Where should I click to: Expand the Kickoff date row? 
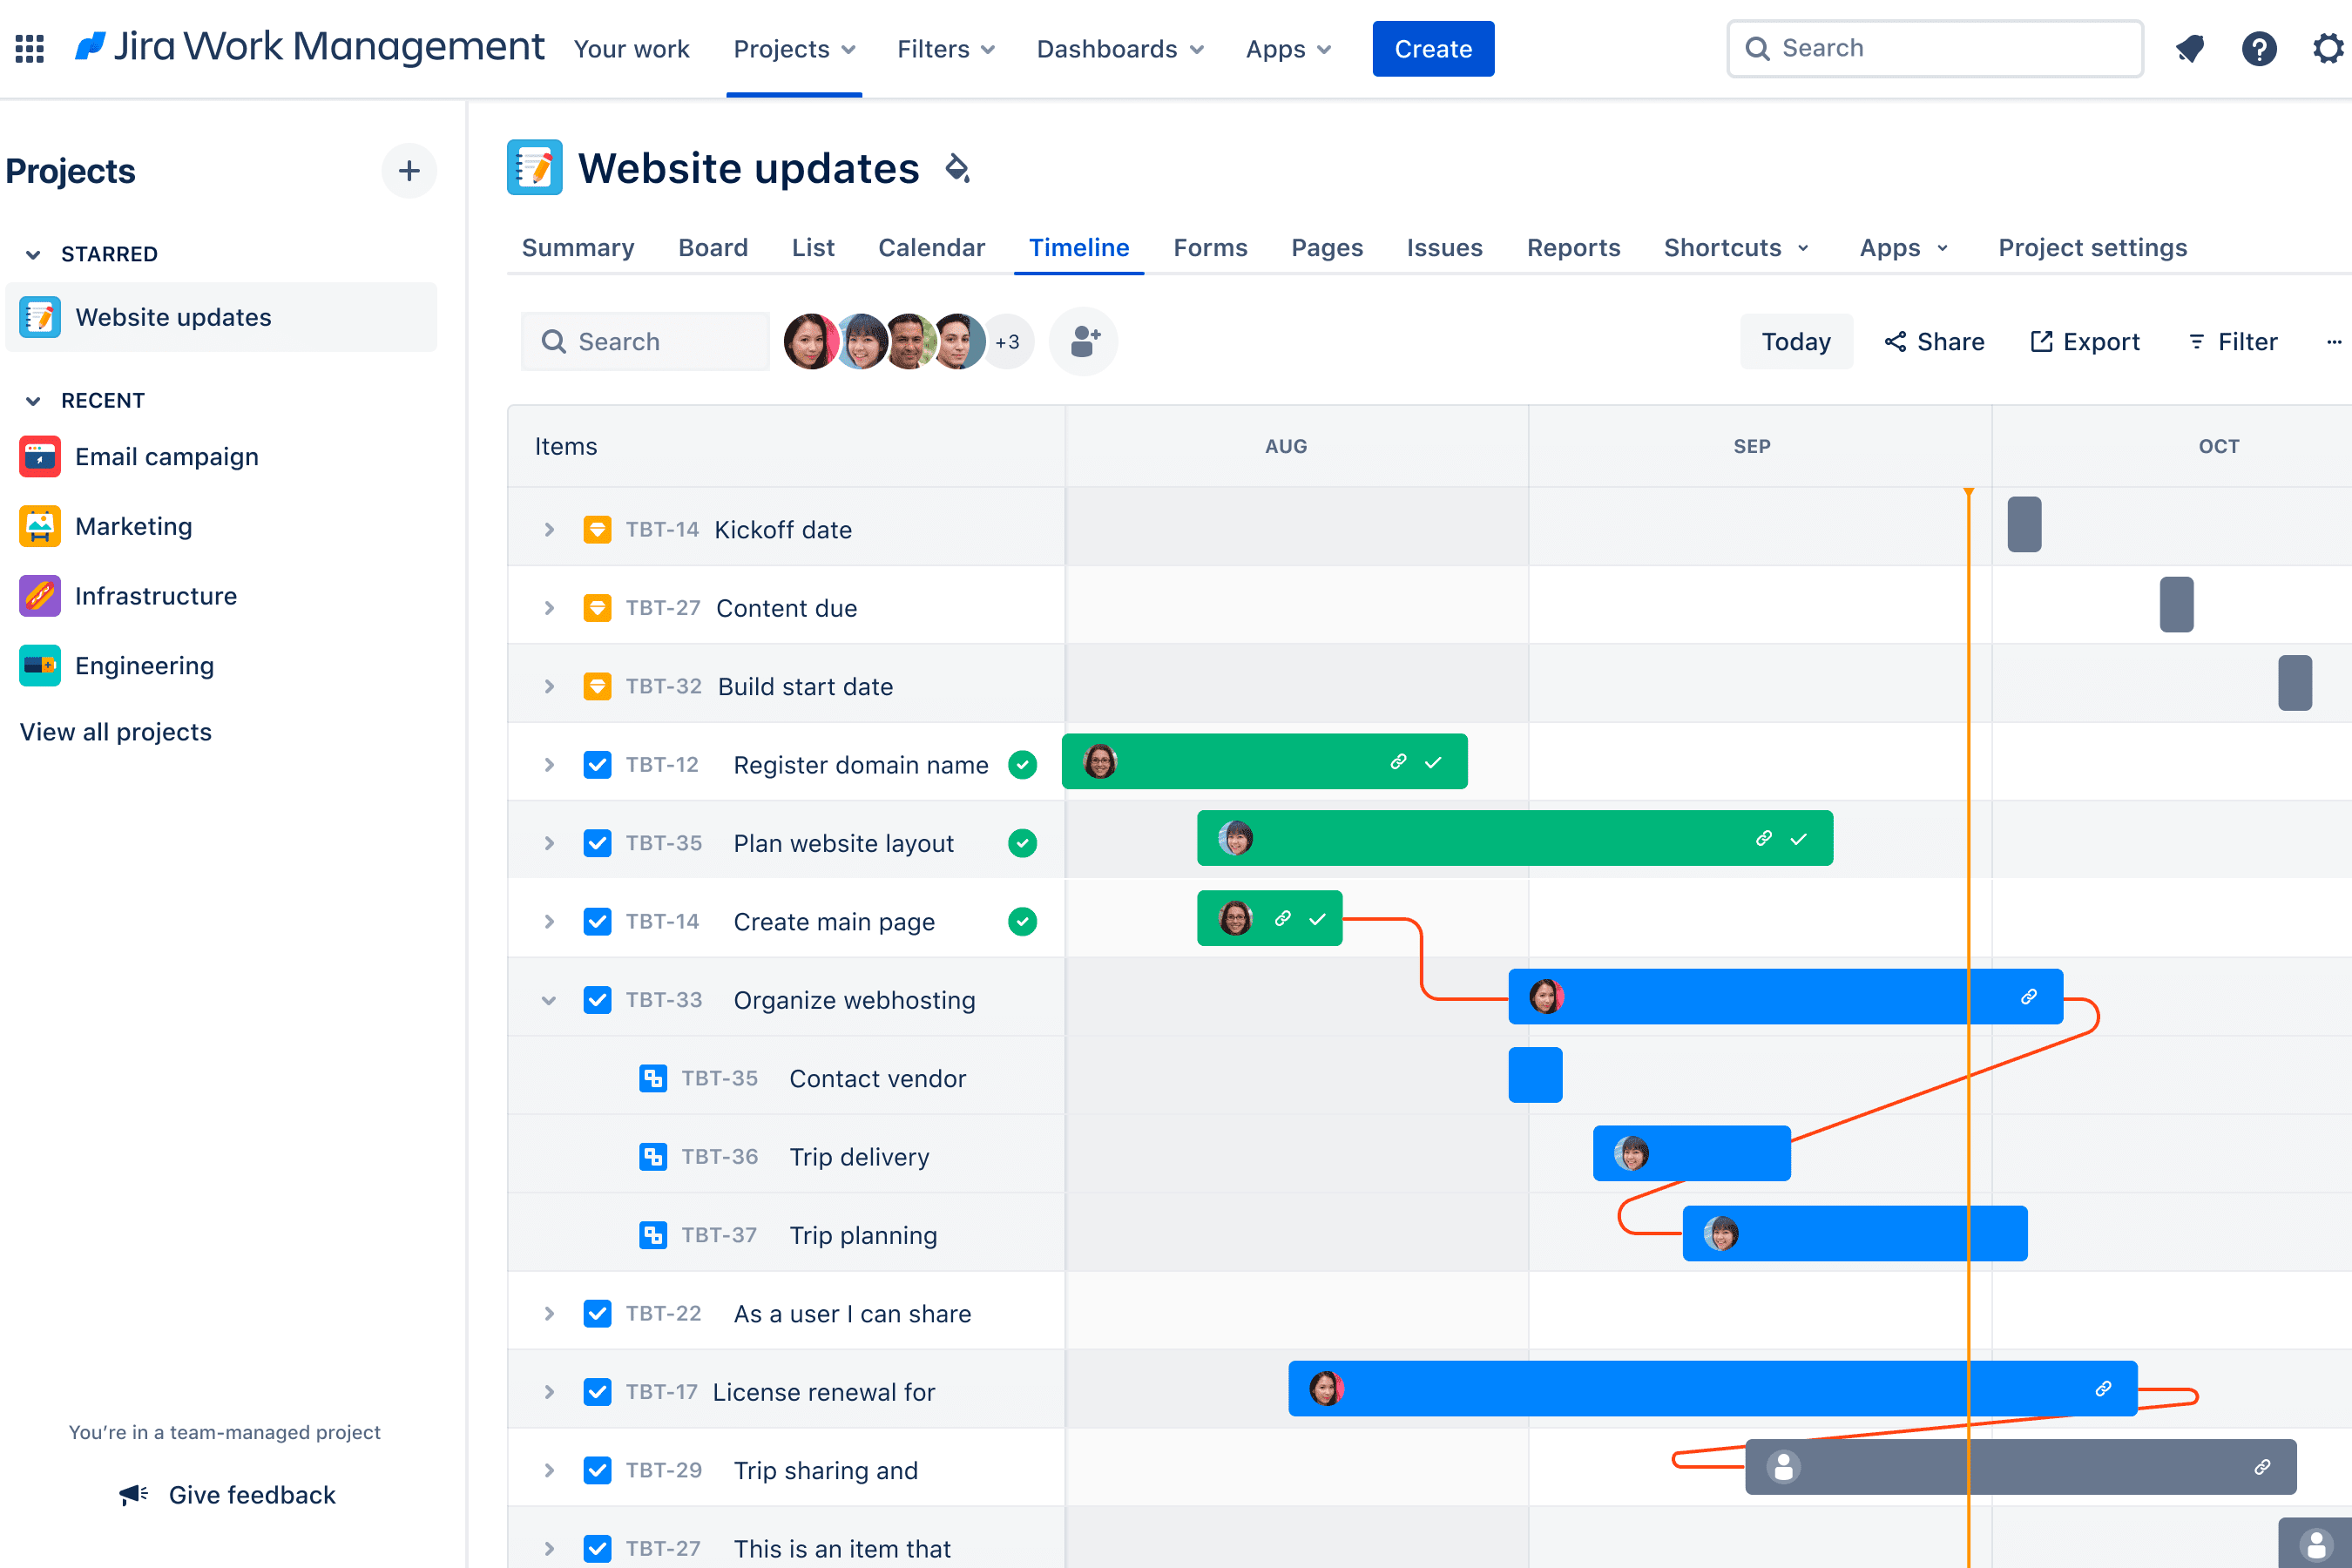[548, 530]
